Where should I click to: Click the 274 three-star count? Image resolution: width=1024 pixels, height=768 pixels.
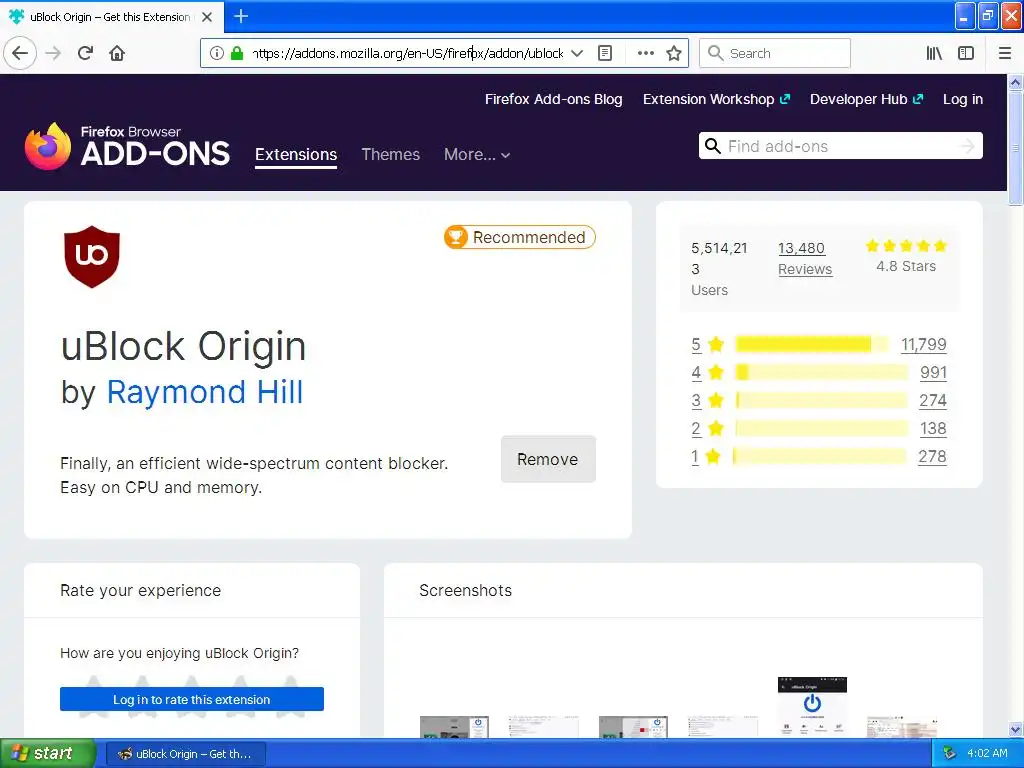(x=933, y=400)
